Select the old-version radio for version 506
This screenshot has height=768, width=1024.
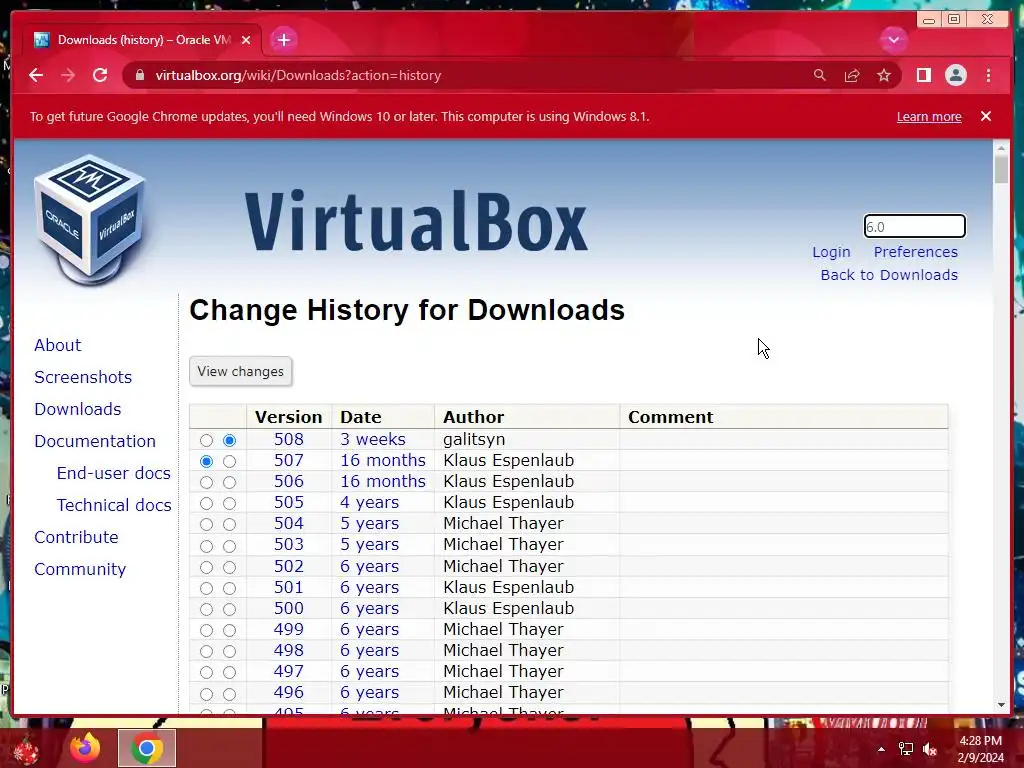pos(206,482)
